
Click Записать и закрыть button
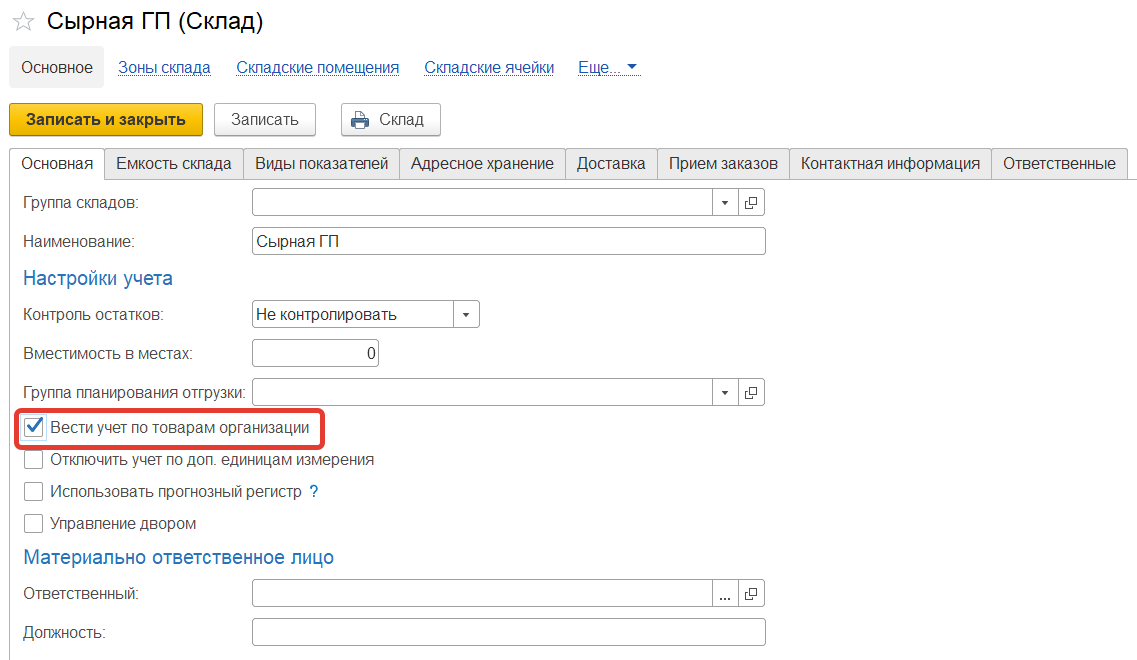pos(106,120)
